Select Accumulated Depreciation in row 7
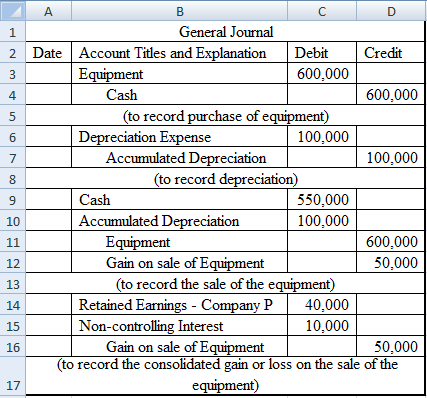The height and width of the screenshot is (398, 427). point(180,158)
